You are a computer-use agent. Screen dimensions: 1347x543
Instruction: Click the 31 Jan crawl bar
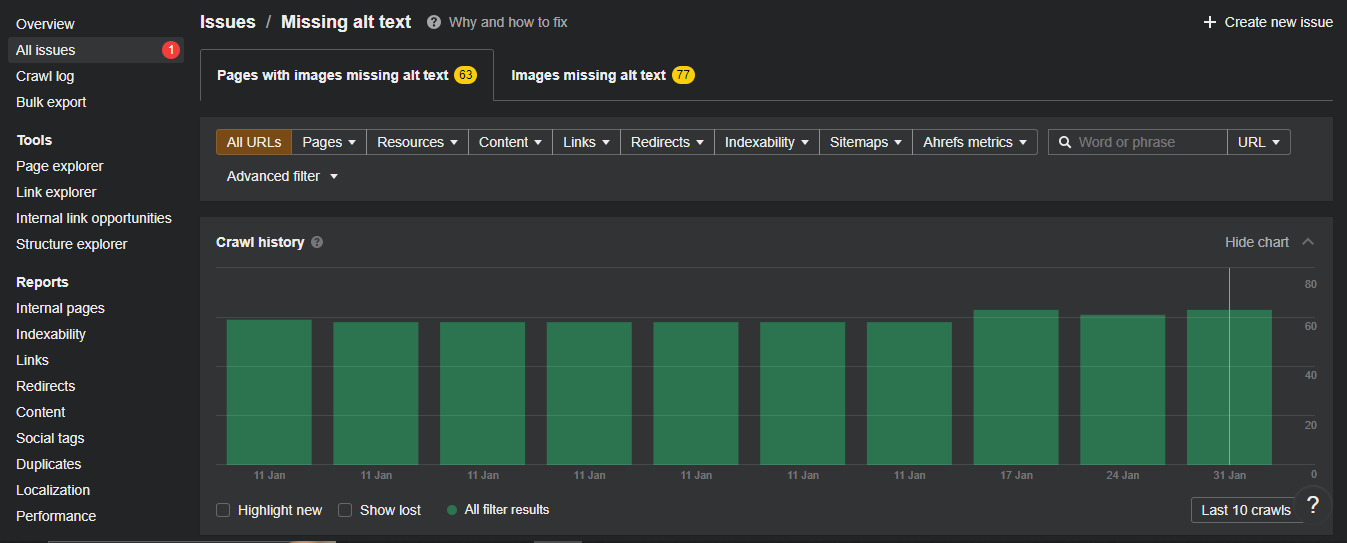pyautogui.click(x=1229, y=387)
